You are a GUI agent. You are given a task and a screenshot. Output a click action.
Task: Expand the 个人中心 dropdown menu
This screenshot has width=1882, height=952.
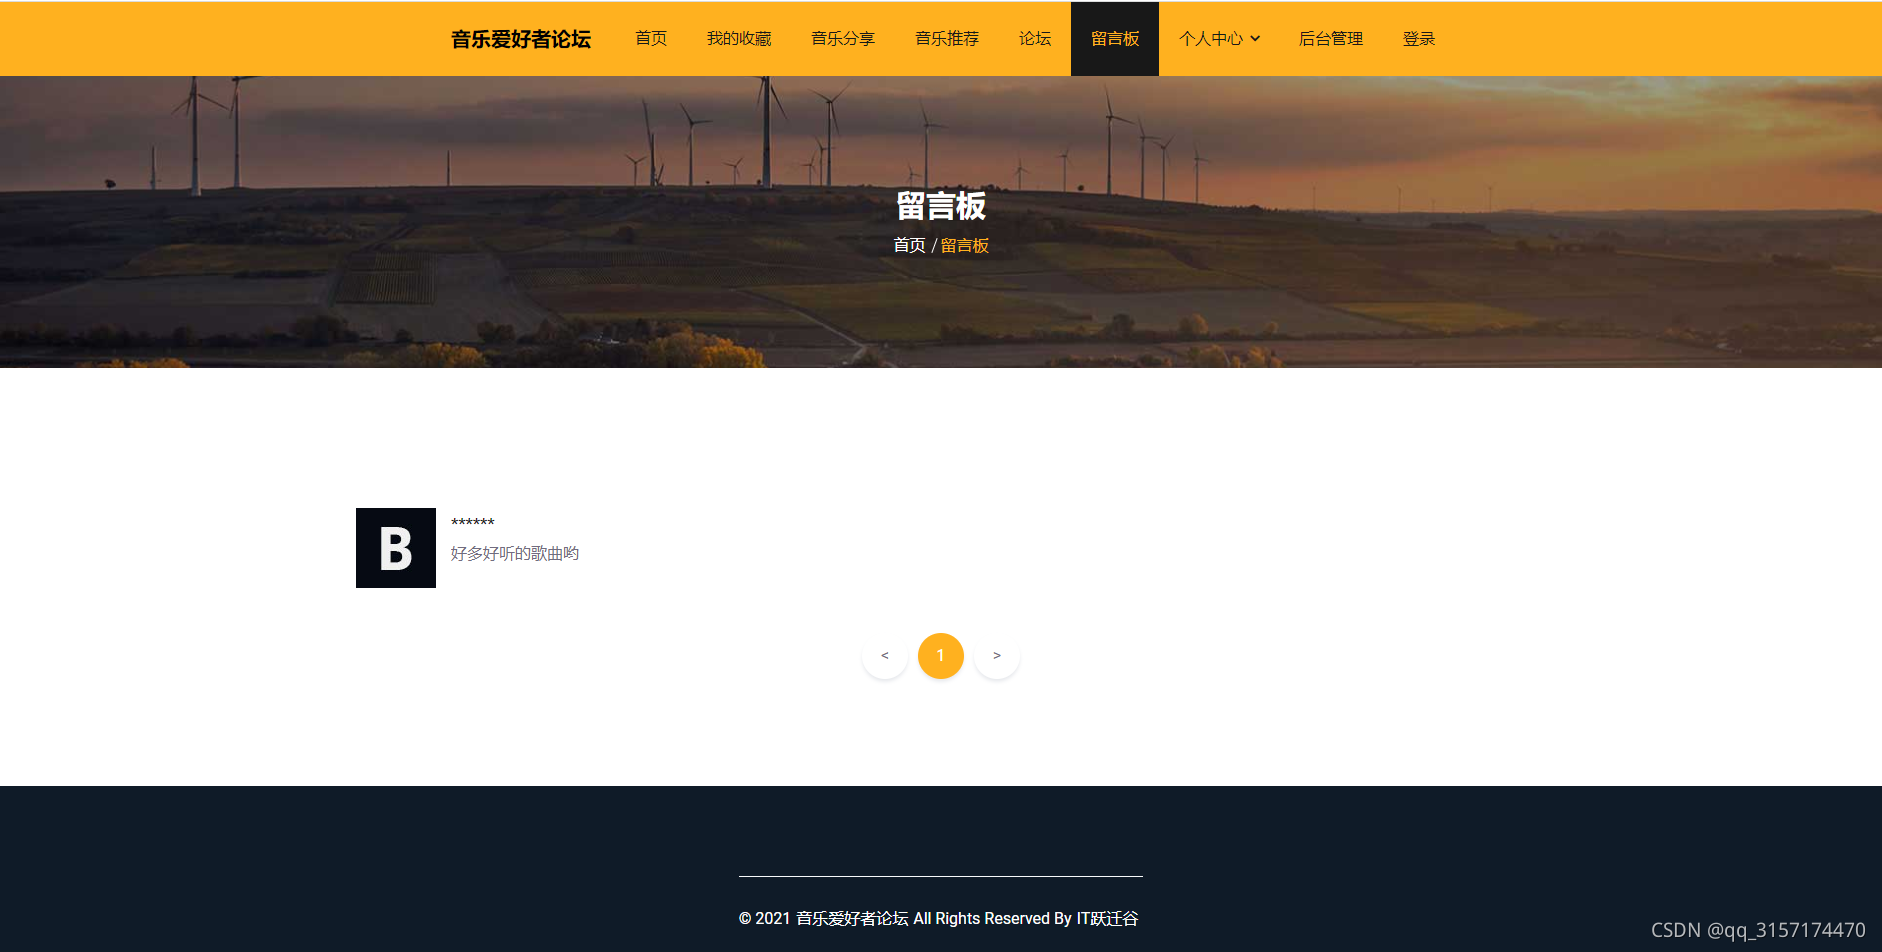(1219, 39)
